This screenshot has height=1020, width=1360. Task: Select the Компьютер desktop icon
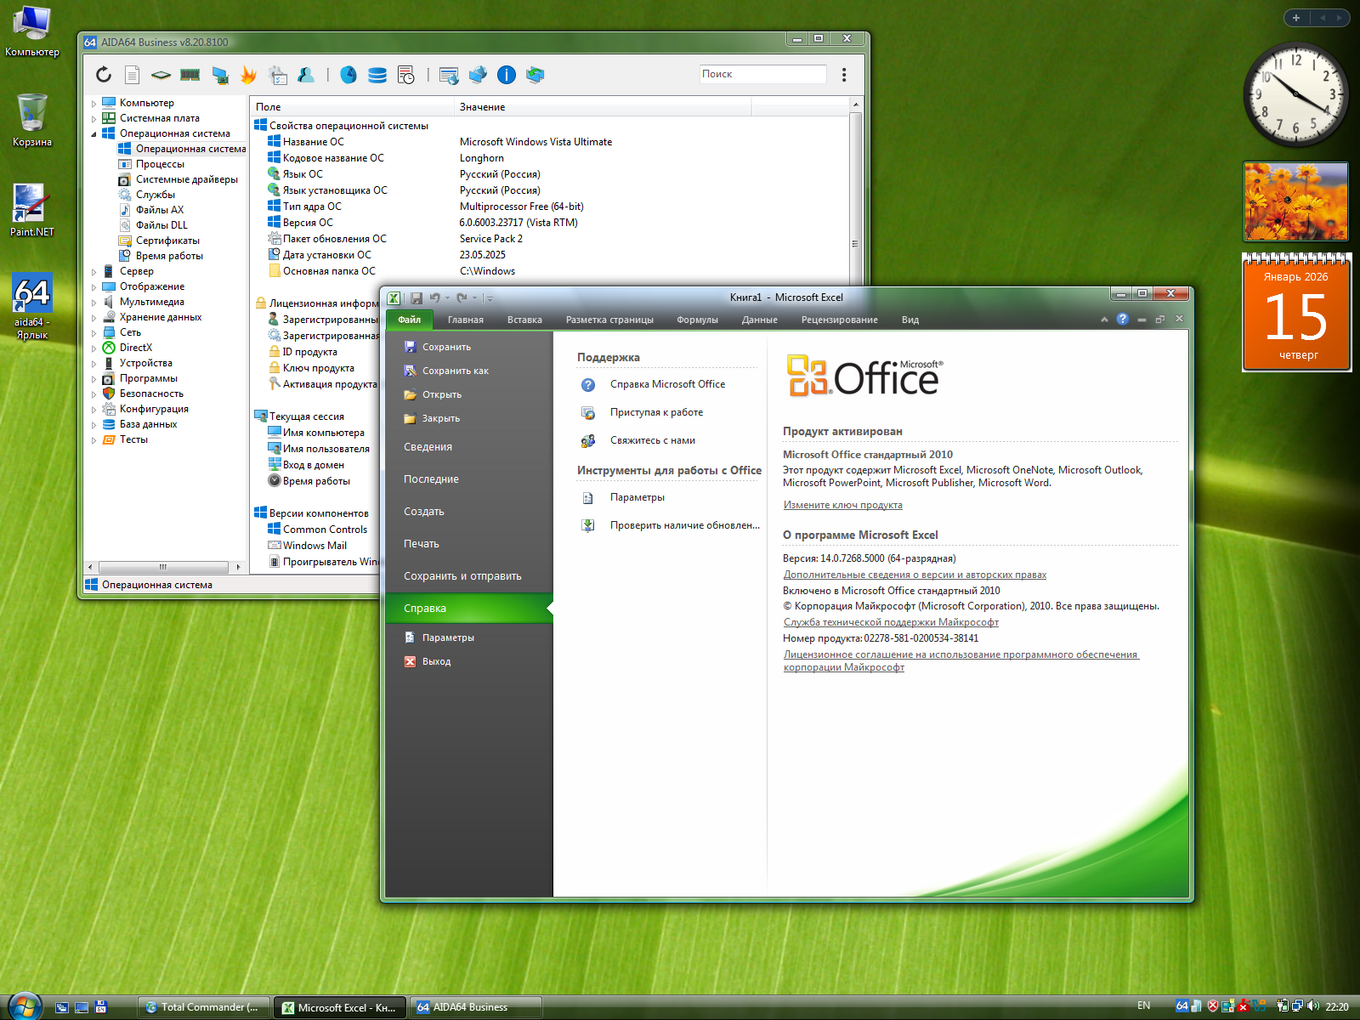[x=32, y=31]
